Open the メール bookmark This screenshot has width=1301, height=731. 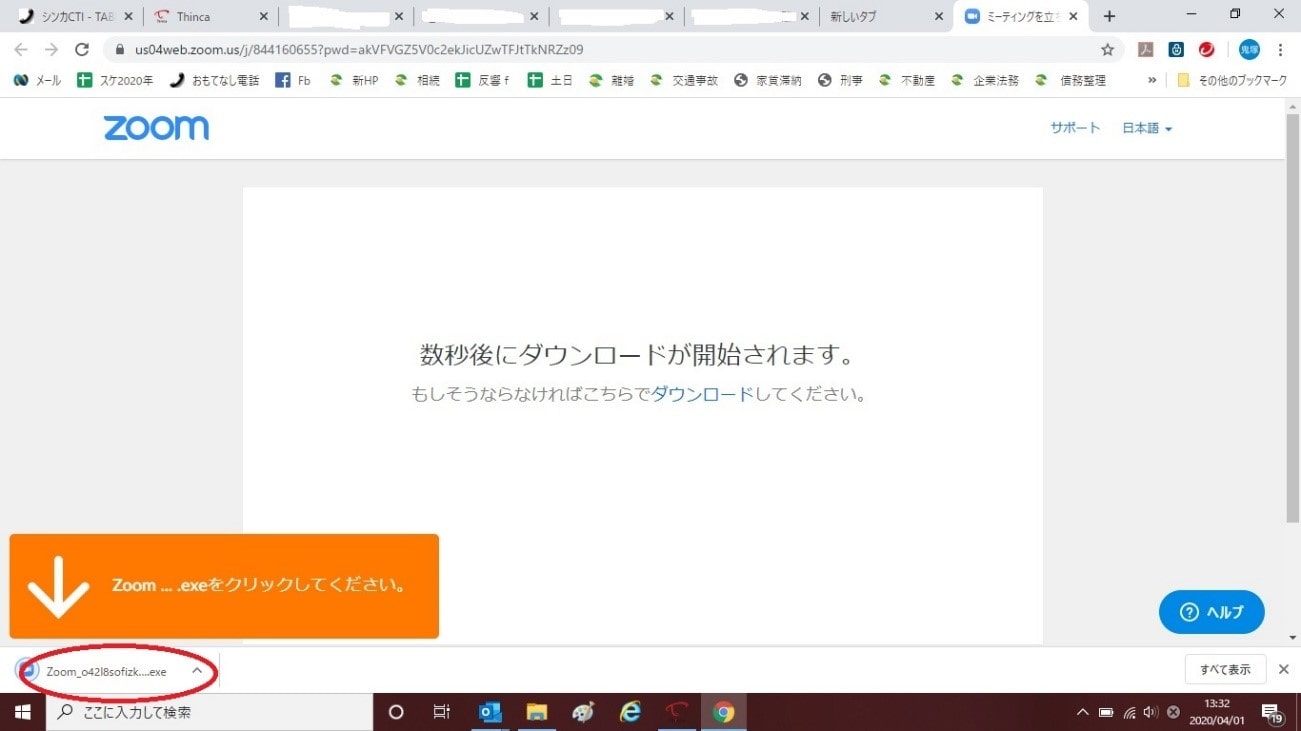tap(37, 81)
